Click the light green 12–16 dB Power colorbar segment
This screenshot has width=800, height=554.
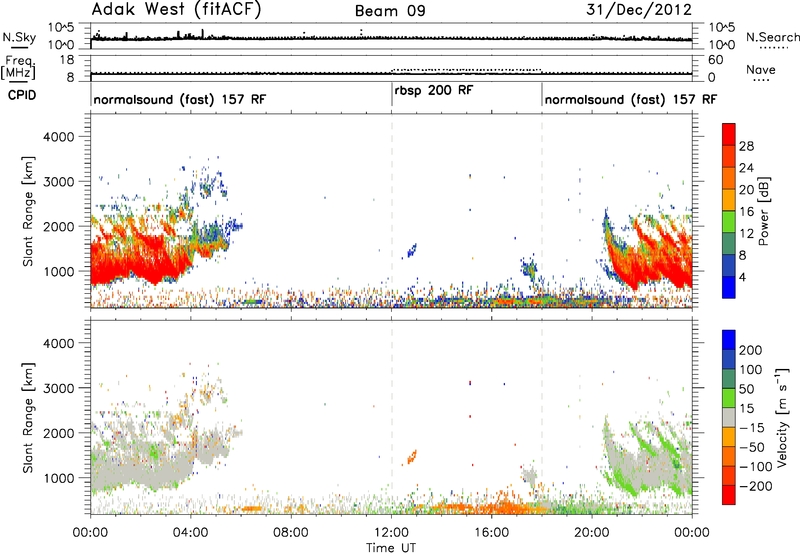click(729, 222)
